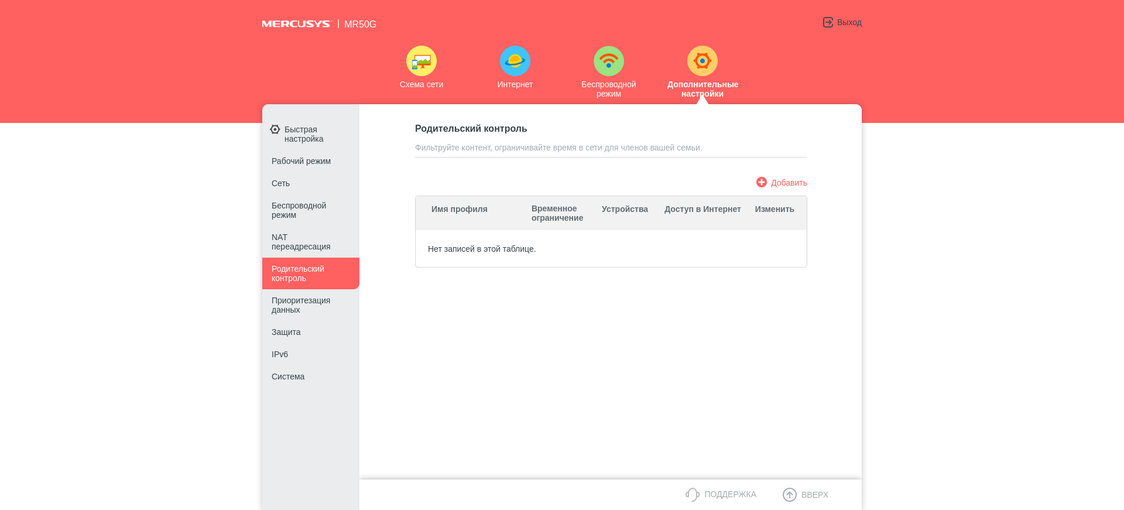The image size is (1124, 510).
Task: Open Приоритезация данных settings
Action: [x=301, y=305]
